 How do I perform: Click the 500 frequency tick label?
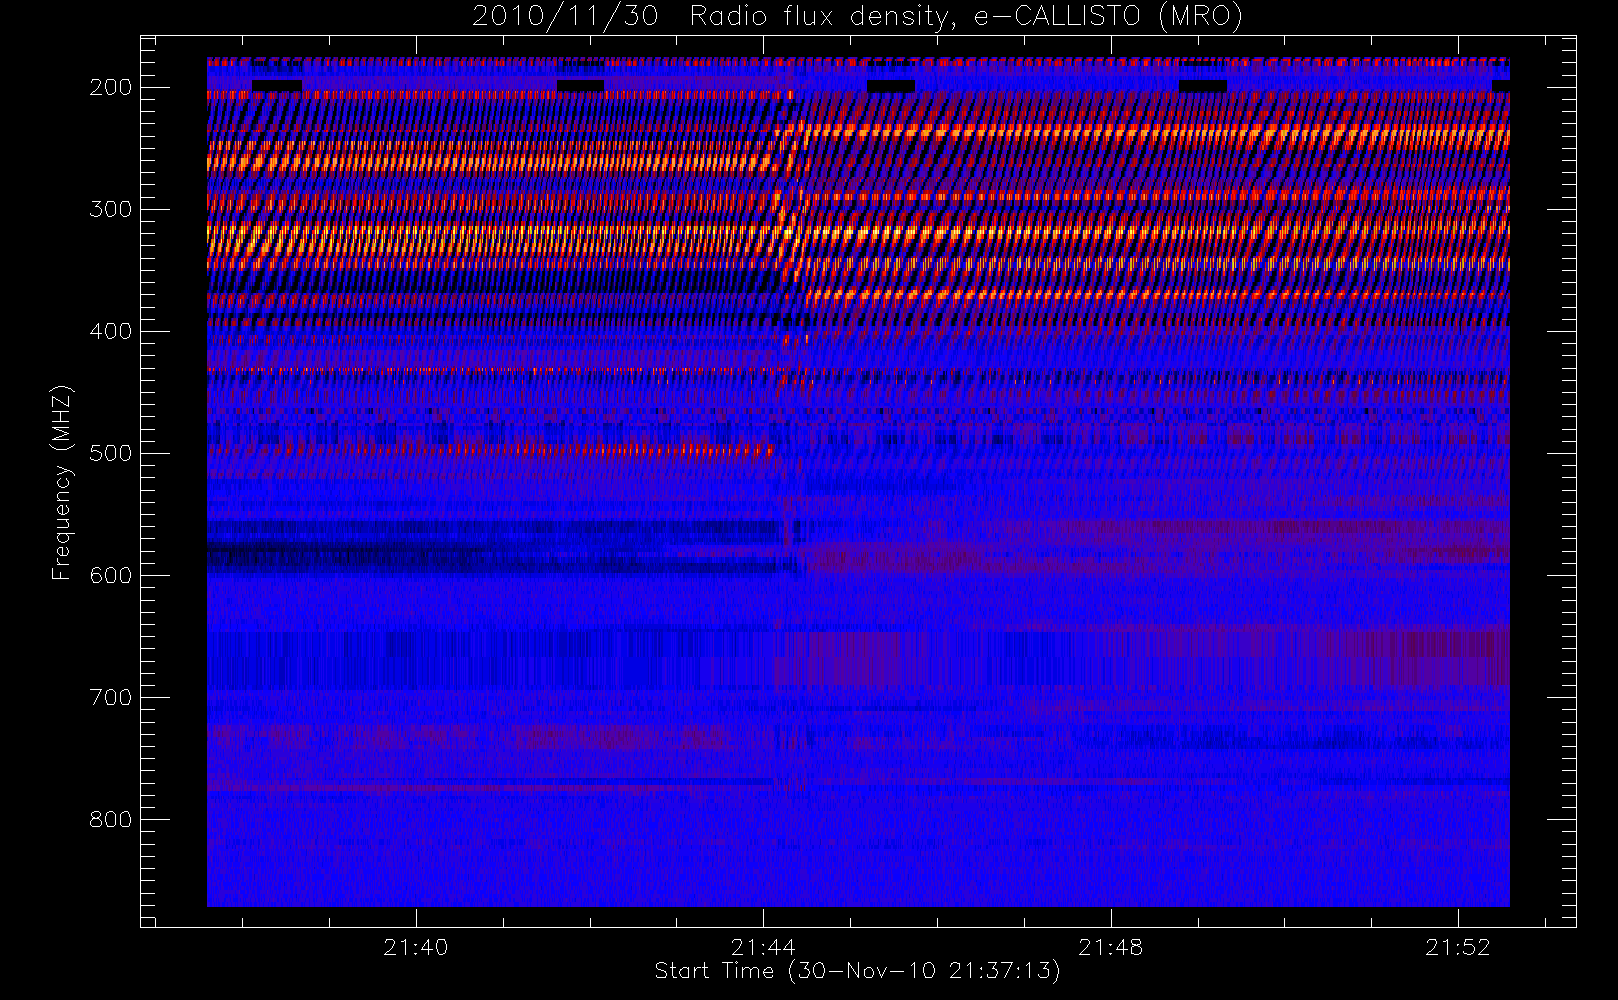[x=110, y=453]
